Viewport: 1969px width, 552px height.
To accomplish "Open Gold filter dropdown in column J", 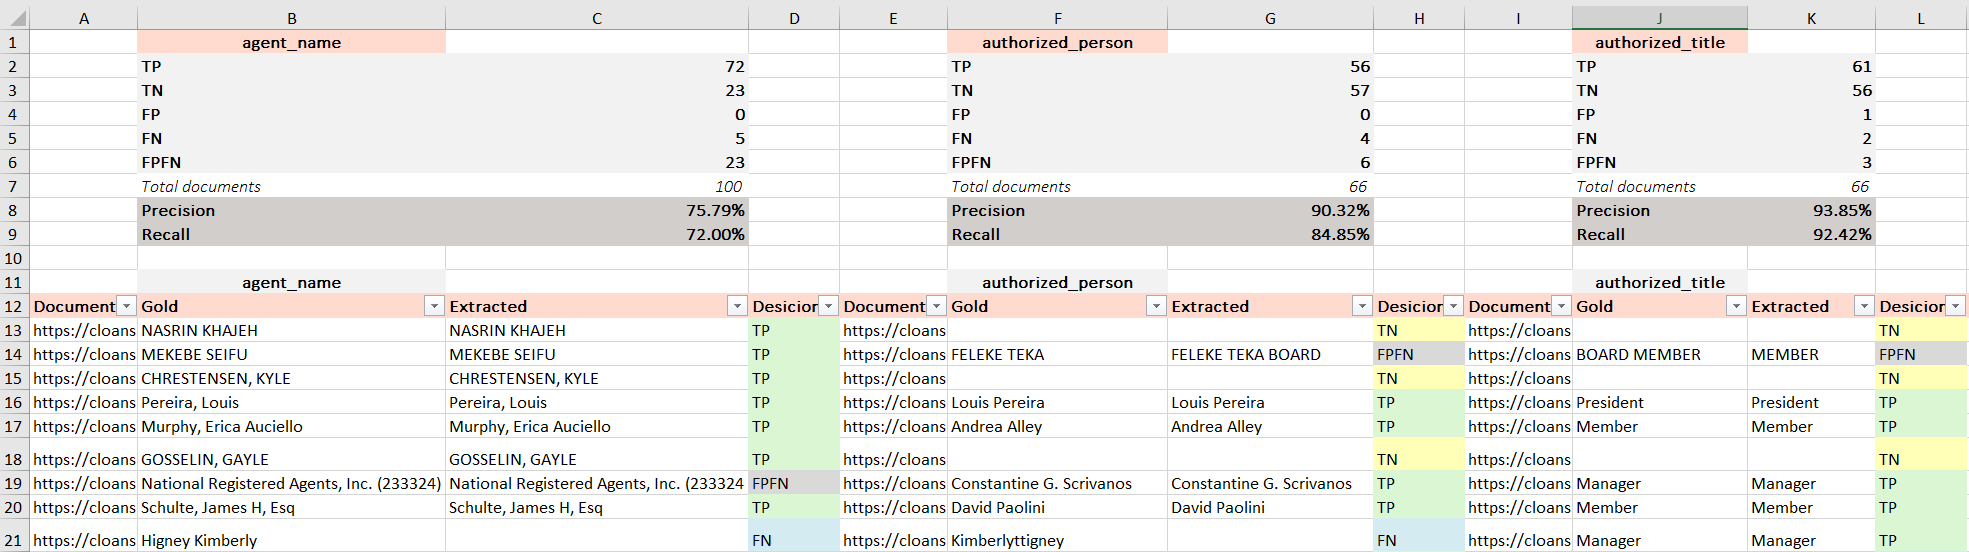I will [1736, 306].
